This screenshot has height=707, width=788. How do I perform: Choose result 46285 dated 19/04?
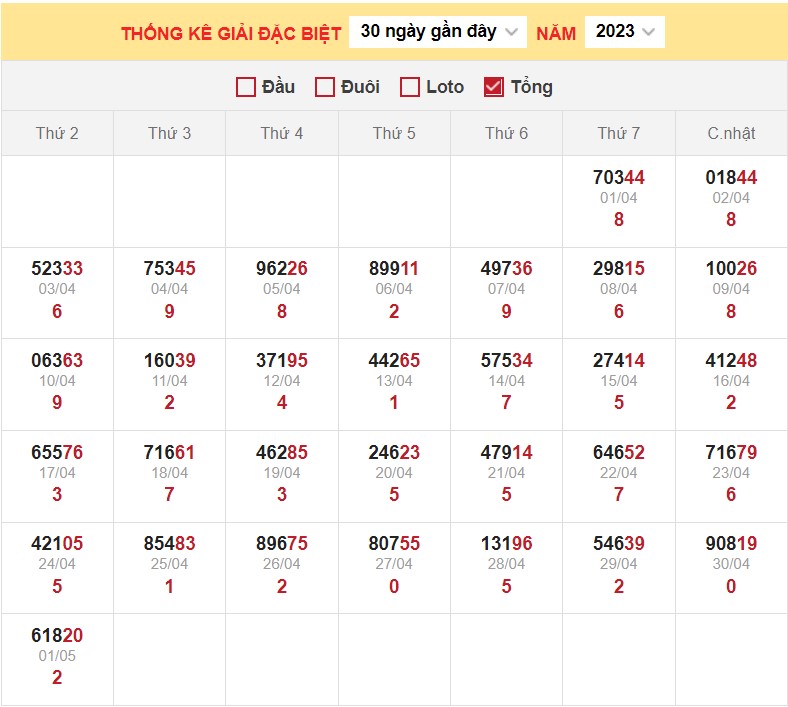point(282,453)
